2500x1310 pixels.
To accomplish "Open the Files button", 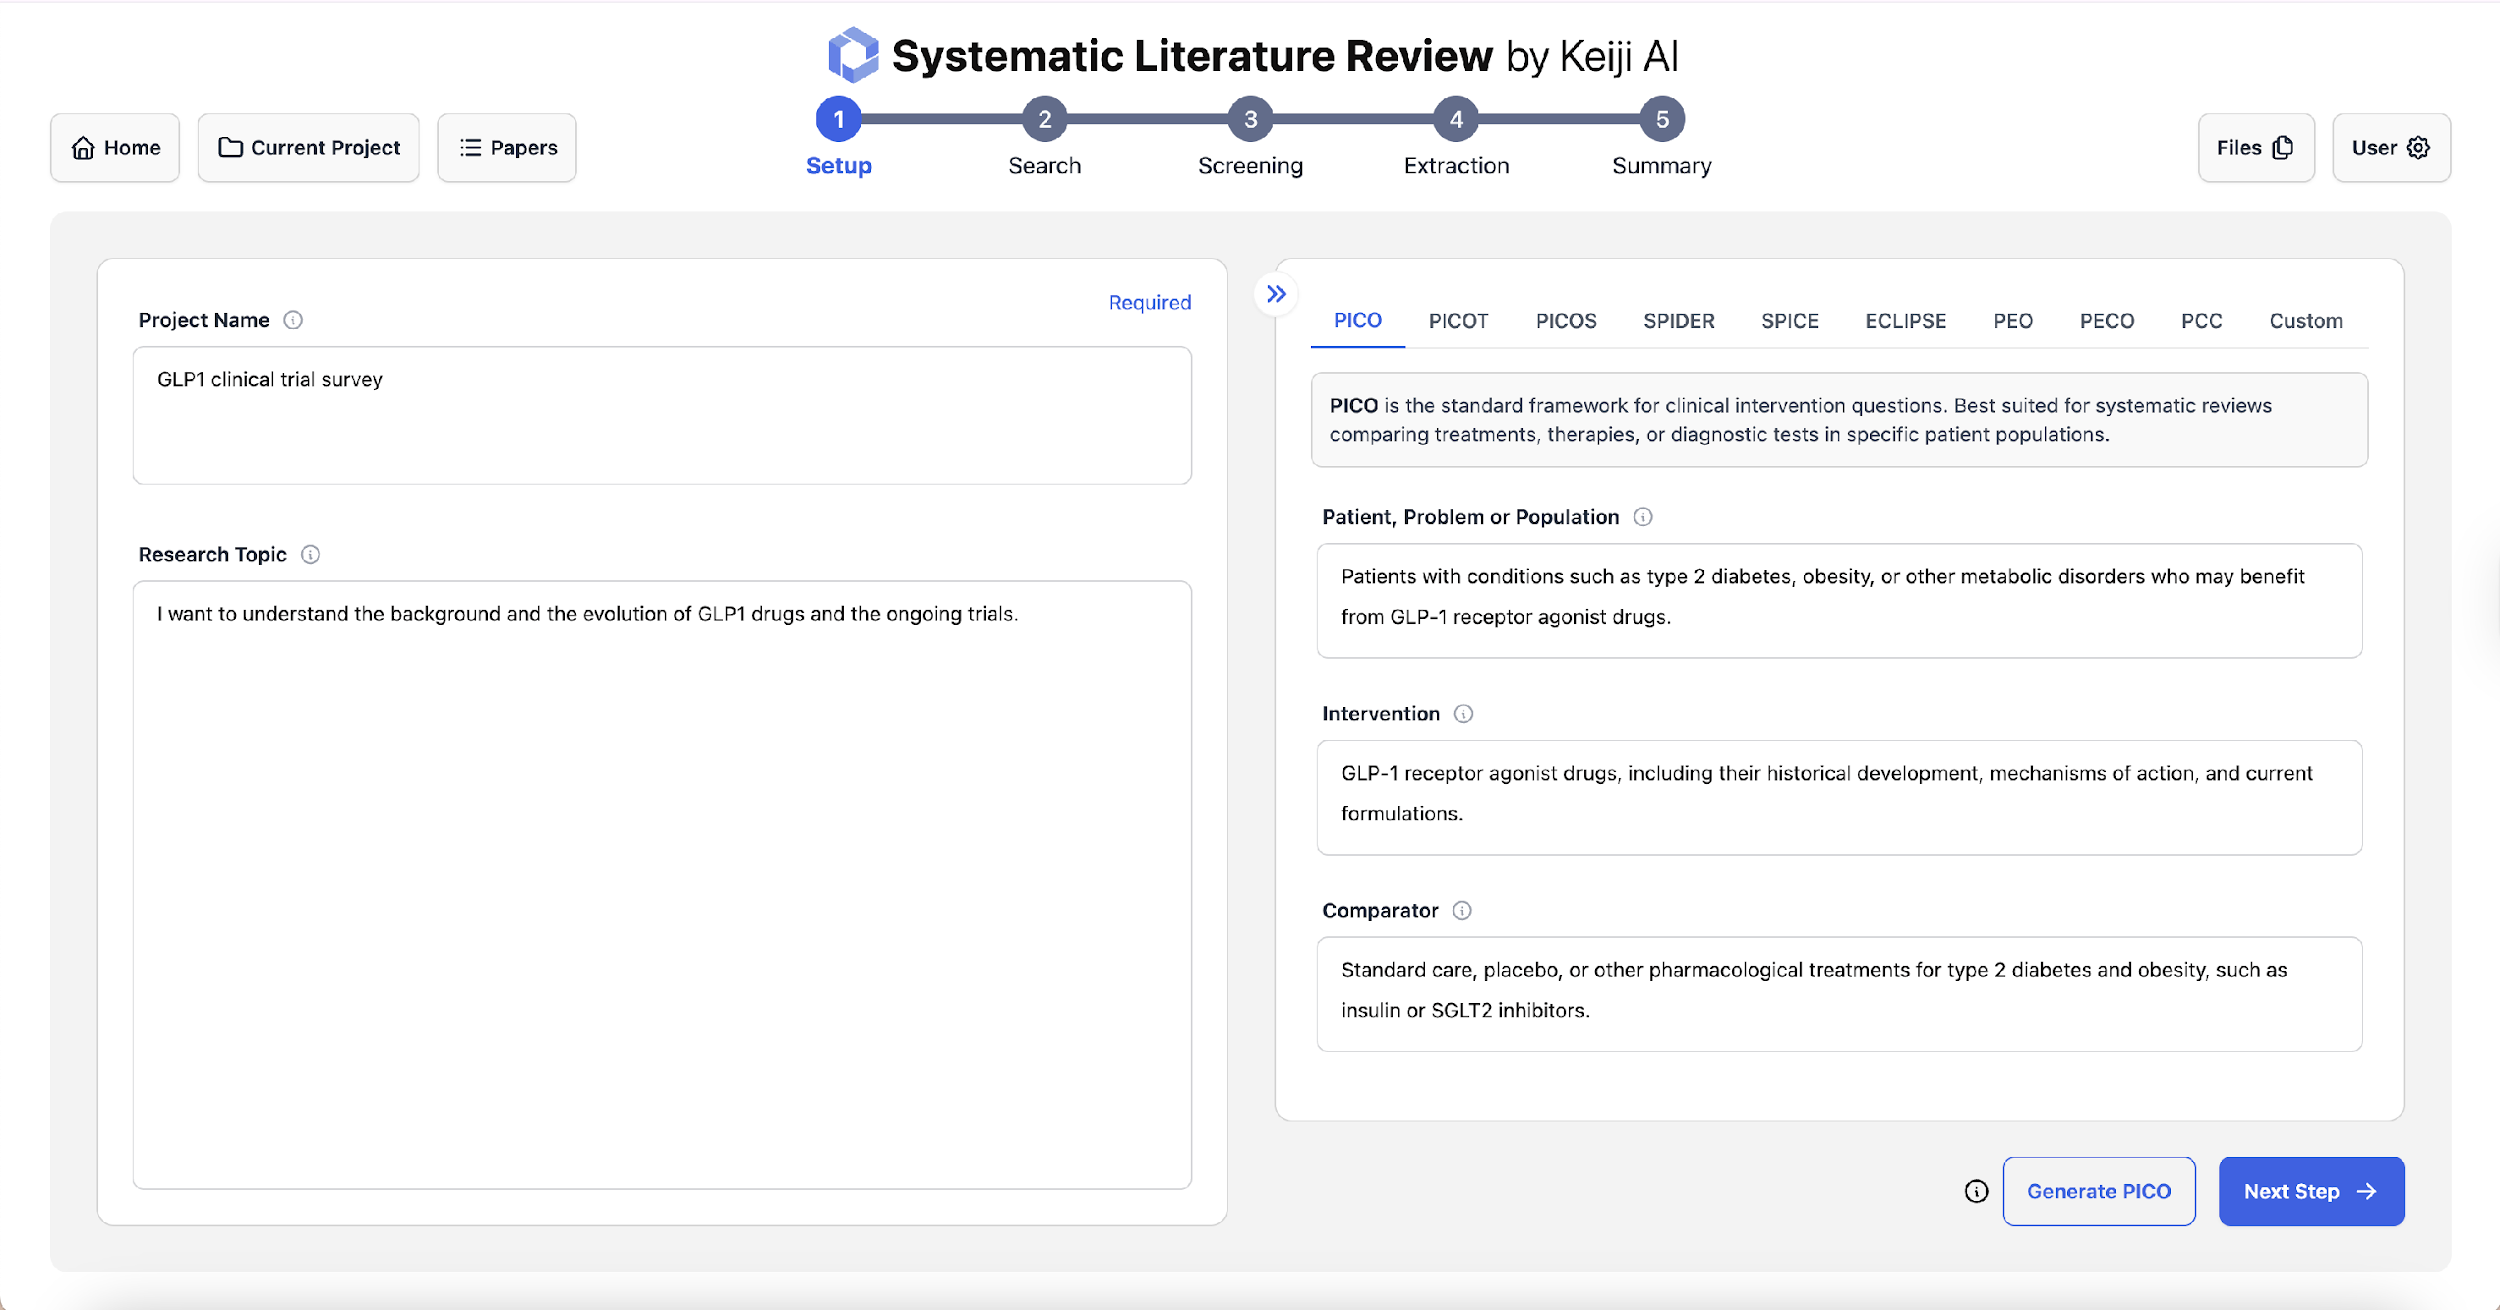I will [x=2256, y=148].
